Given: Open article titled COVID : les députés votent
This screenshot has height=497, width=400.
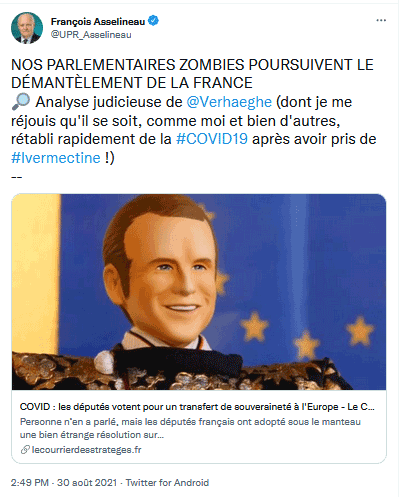Looking at the screenshot, I should click(x=197, y=407).
